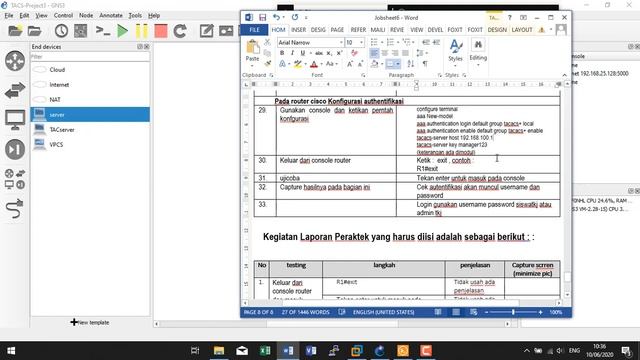Redo action in Word quick access toolbar
640x360 pixels.
tap(295, 18)
